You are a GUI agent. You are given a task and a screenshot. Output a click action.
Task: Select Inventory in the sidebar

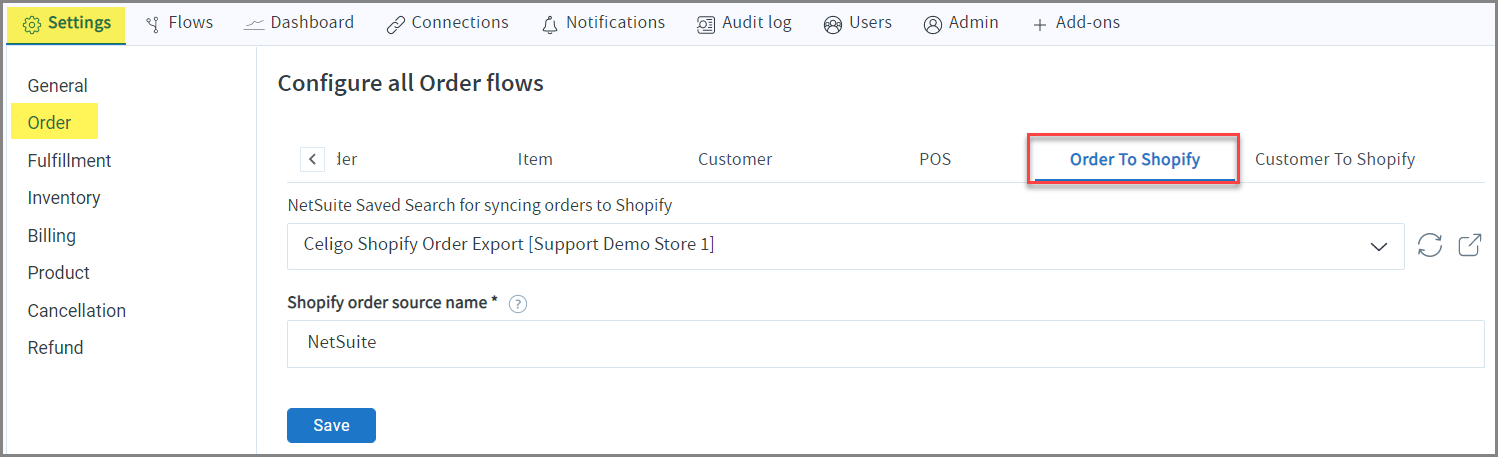[64, 198]
